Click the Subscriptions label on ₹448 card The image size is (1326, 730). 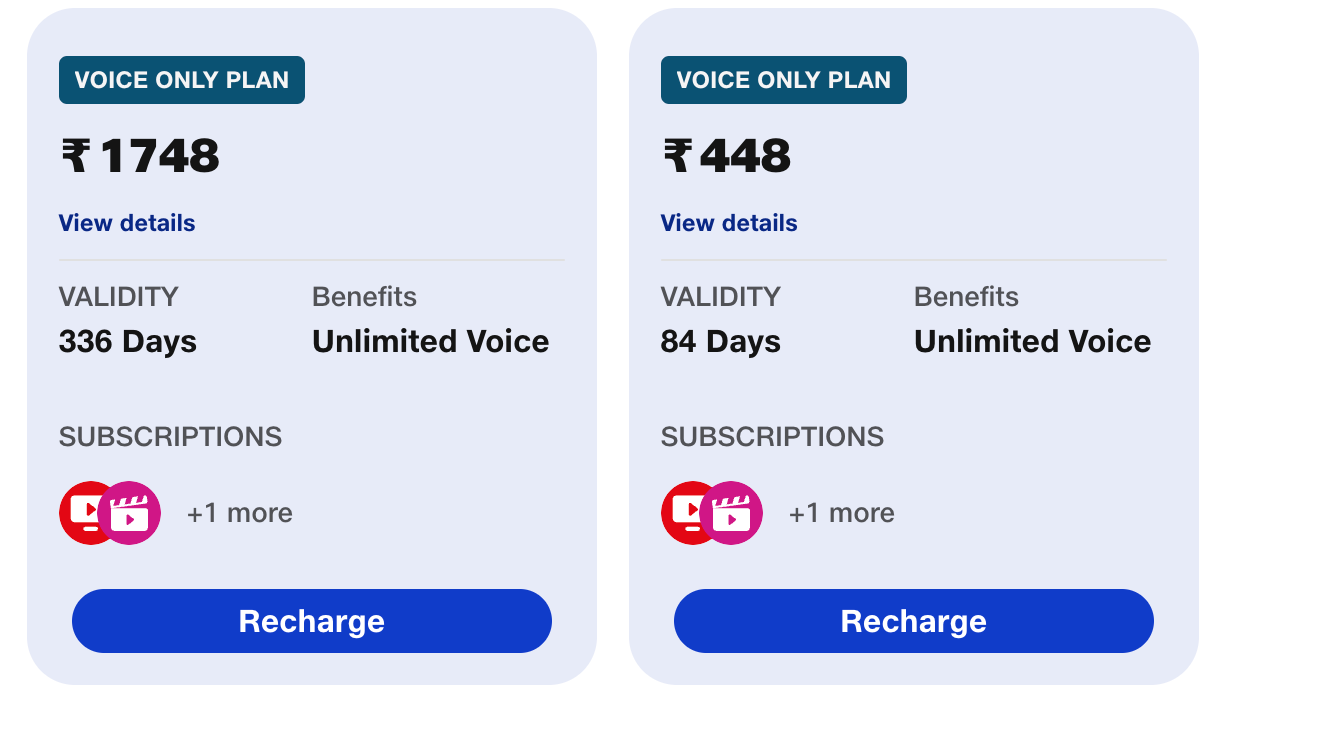pos(773,437)
